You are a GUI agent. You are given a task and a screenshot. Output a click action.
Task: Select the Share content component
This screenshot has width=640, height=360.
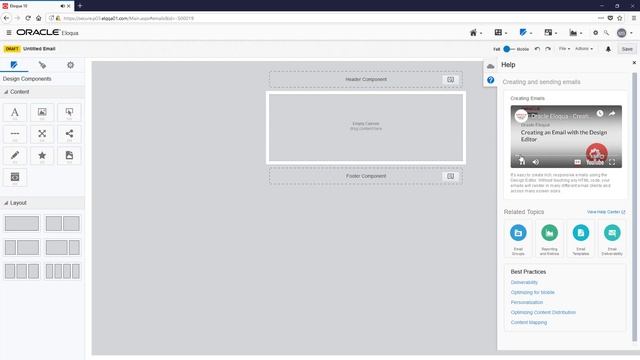[69, 134]
